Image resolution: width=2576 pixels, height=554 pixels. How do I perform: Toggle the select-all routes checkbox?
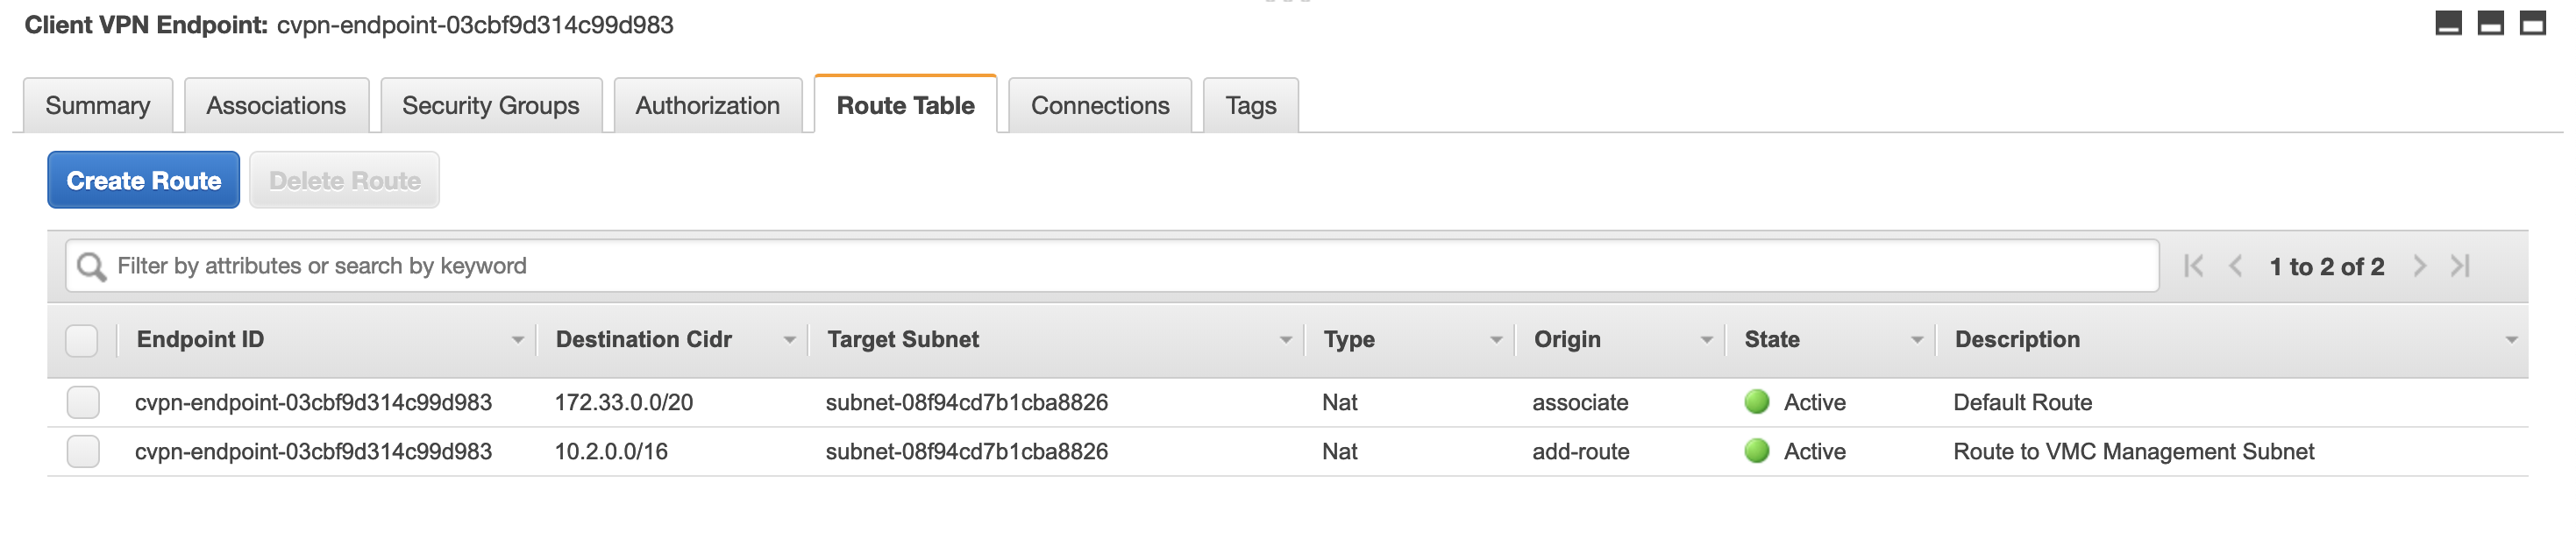[82, 341]
